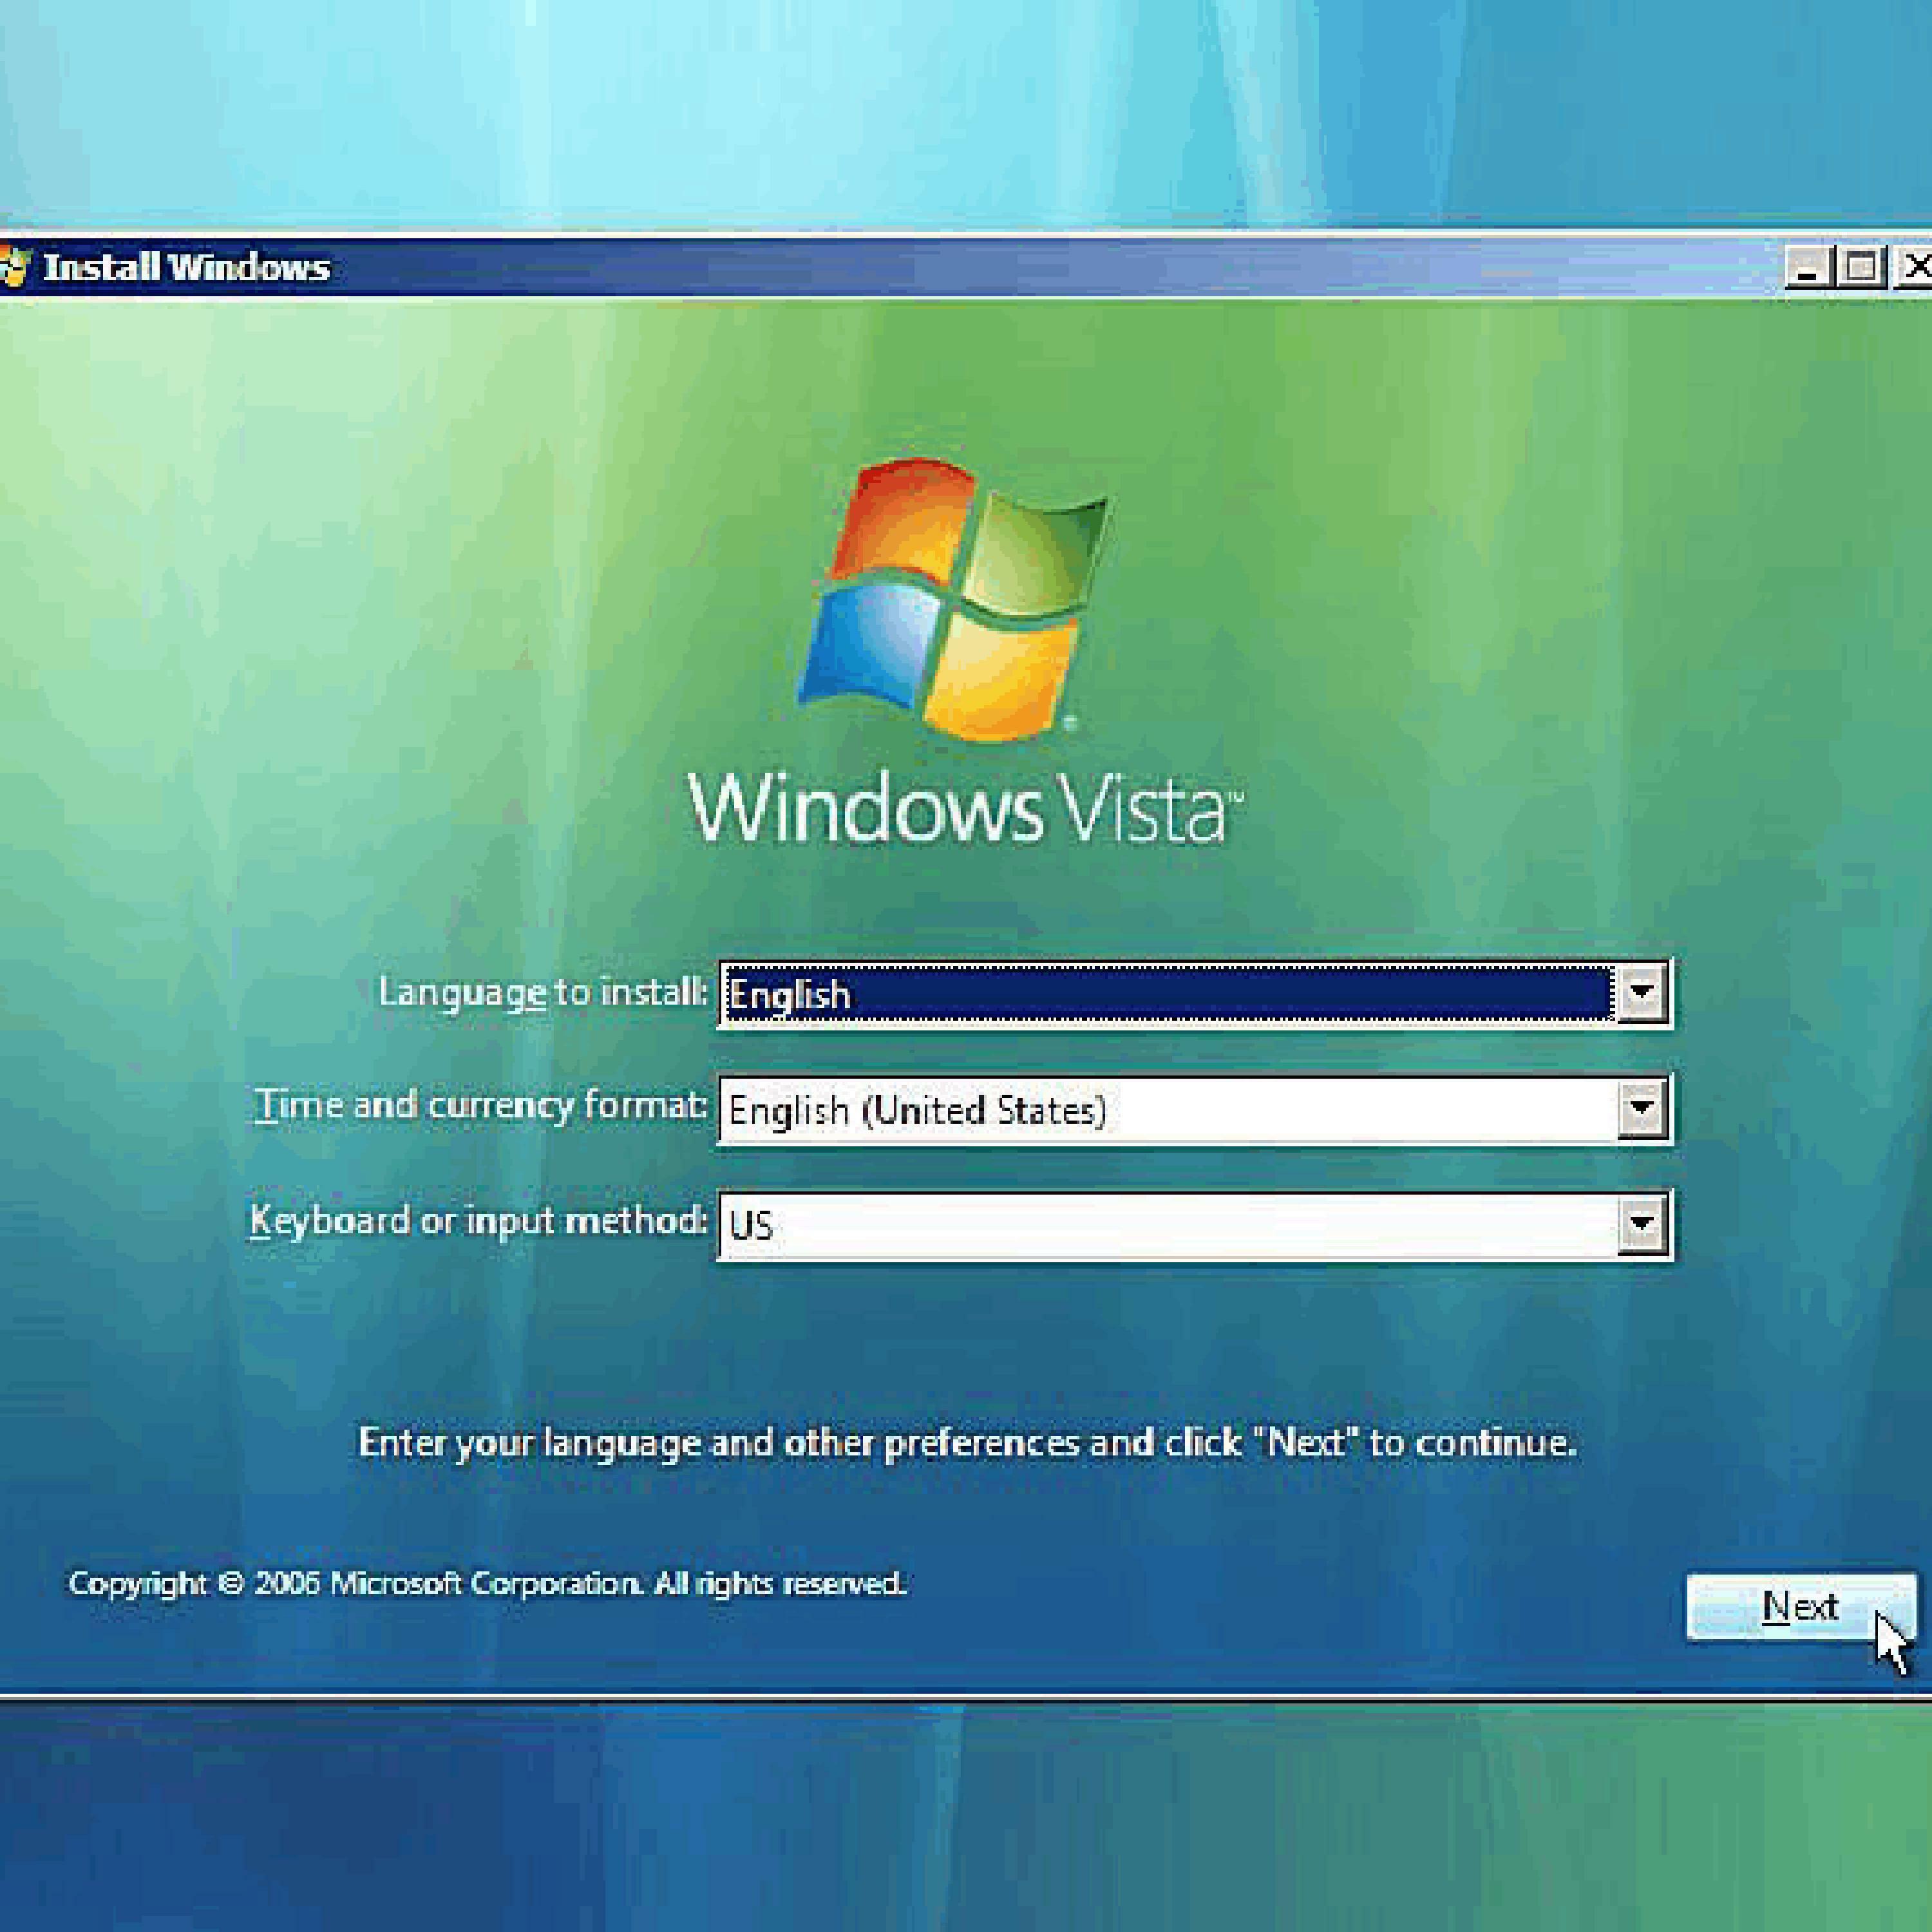This screenshot has height=1932, width=1932.
Task: Click the Microsoft copyright notice text
Action: 486,1584
